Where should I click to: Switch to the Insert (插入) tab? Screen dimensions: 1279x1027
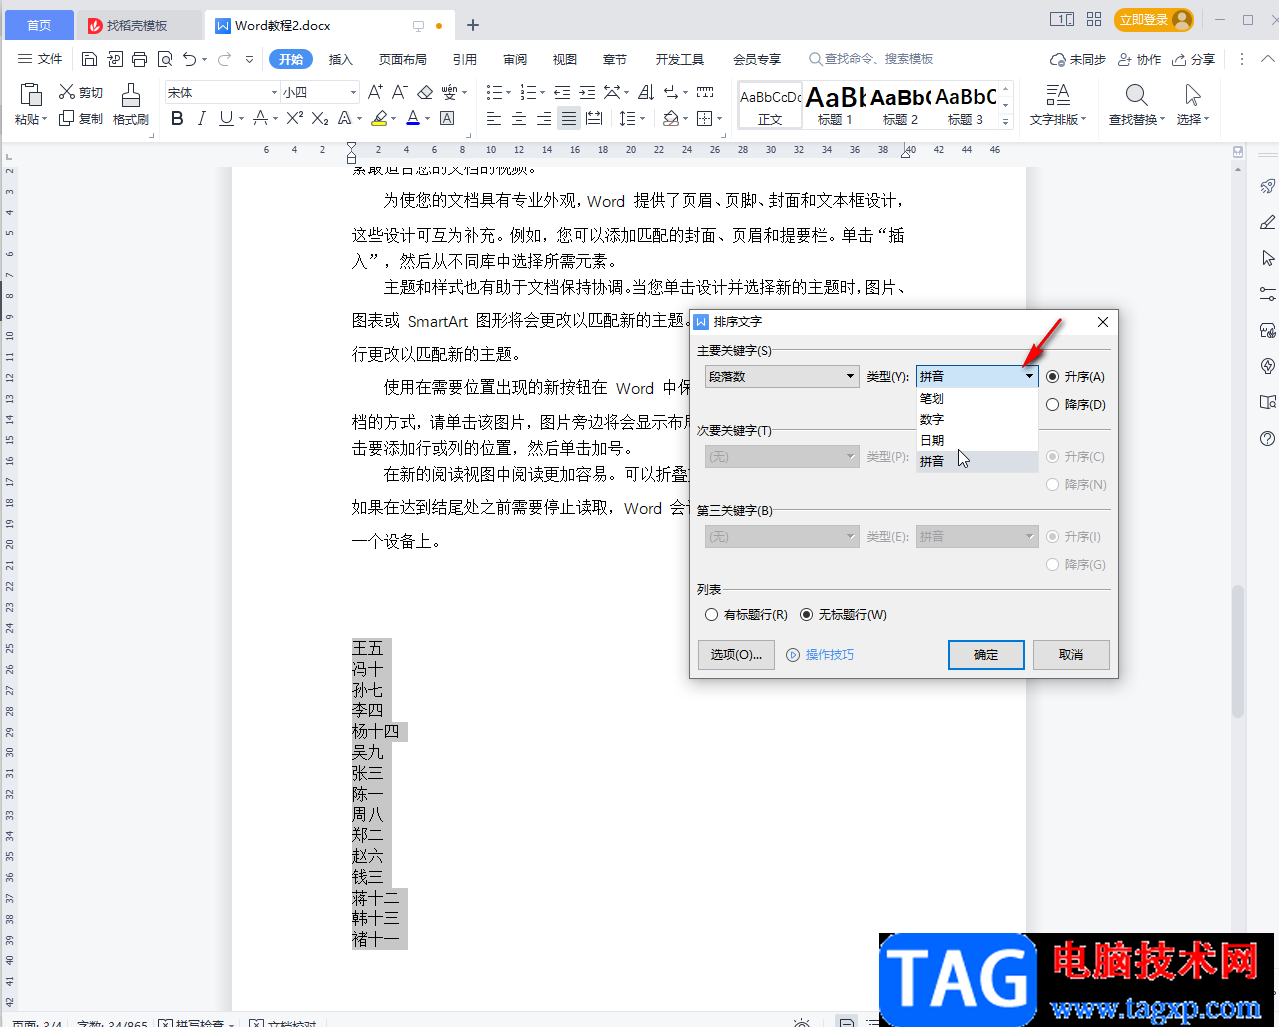coord(341,59)
